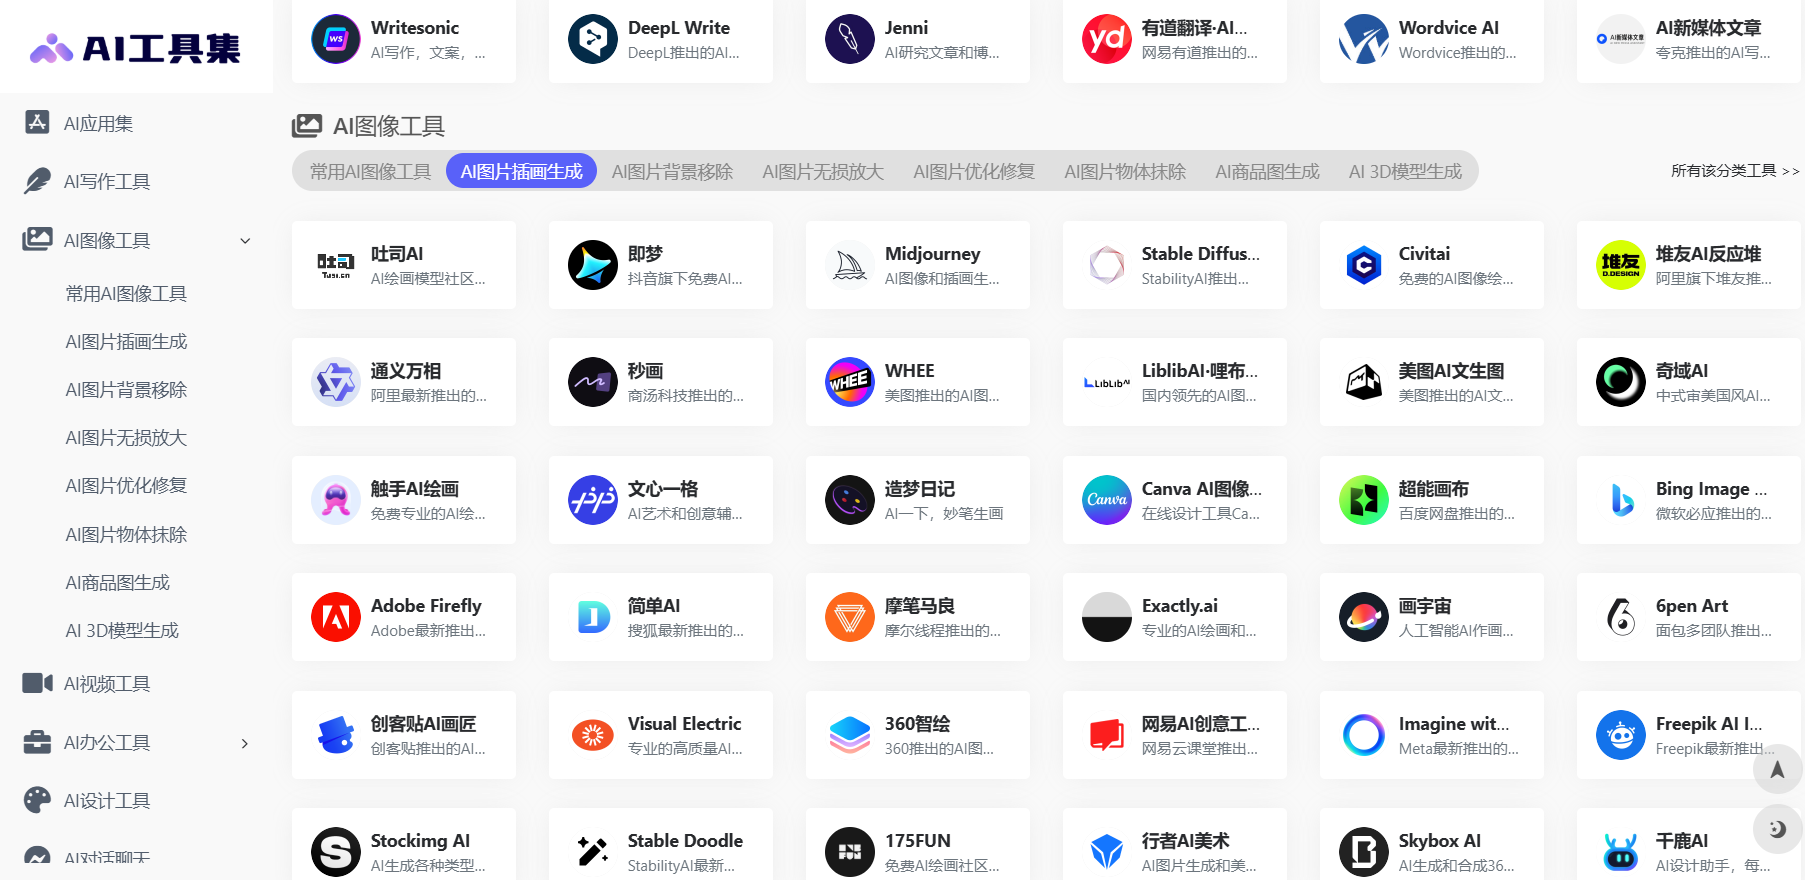
Task: Click sidebar sub-item AI 3D模型生成
Action: [x=122, y=631]
